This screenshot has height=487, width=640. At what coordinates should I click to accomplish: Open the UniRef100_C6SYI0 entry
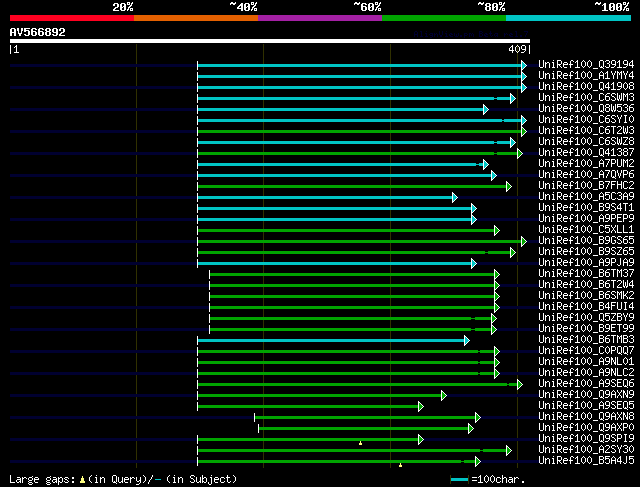(586, 120)
